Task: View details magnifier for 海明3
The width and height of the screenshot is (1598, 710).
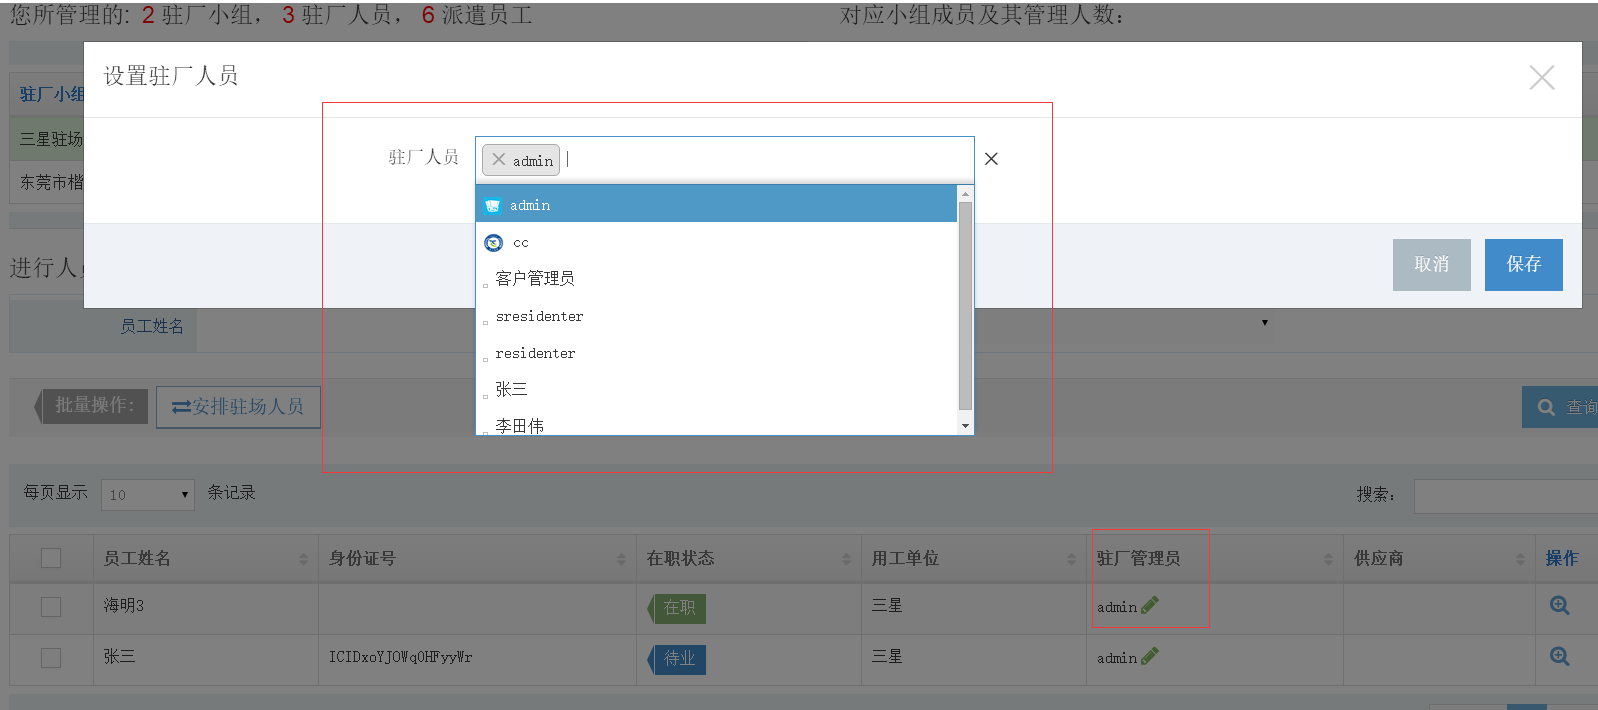Action: tap(1559, 605)
